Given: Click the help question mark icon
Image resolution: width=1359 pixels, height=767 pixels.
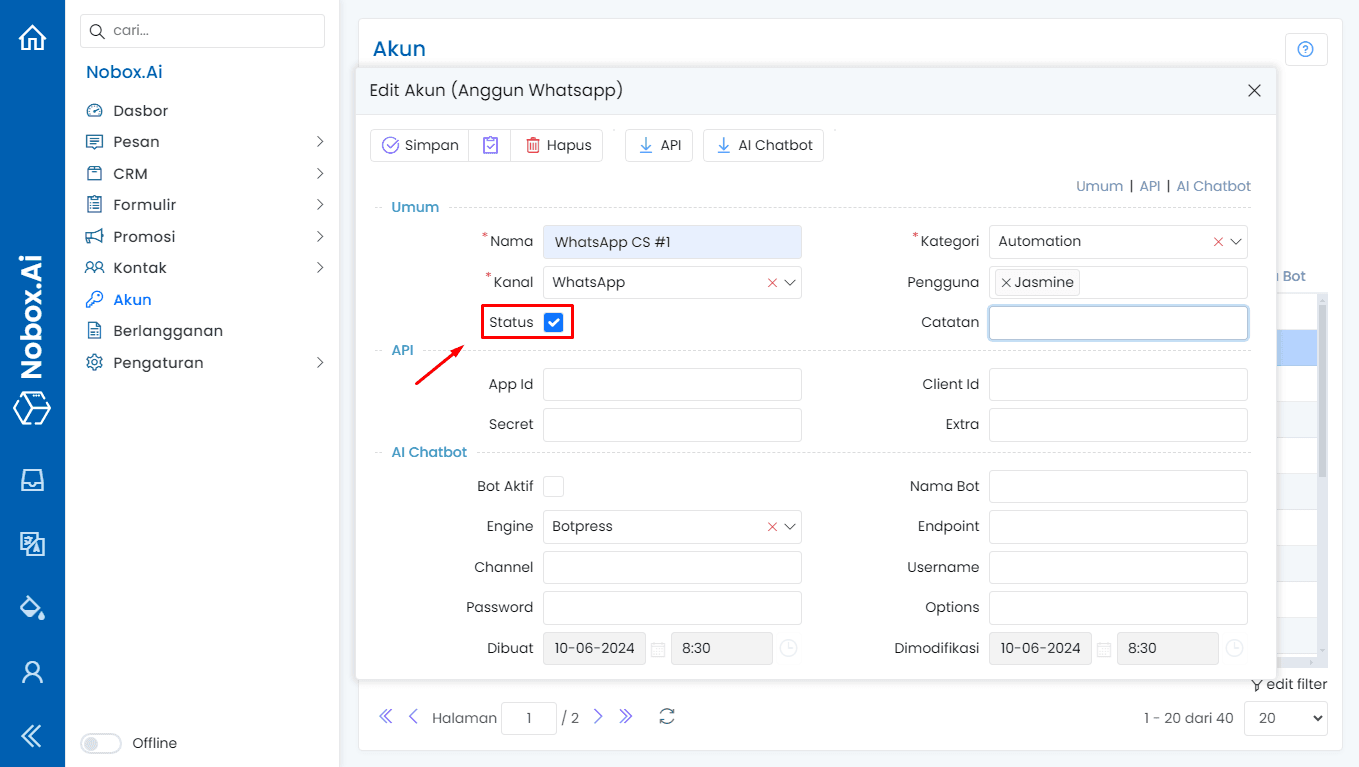Looking at the screenshot, I should point(1305,49).
